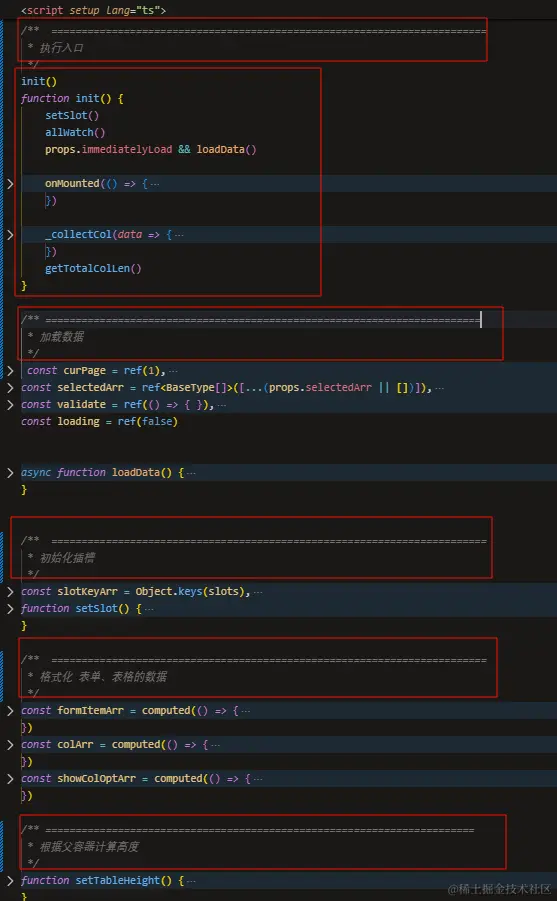This screenshot has height=901, width=557.
Task: Expand the setSlot function body
Action: click(10, 609)
